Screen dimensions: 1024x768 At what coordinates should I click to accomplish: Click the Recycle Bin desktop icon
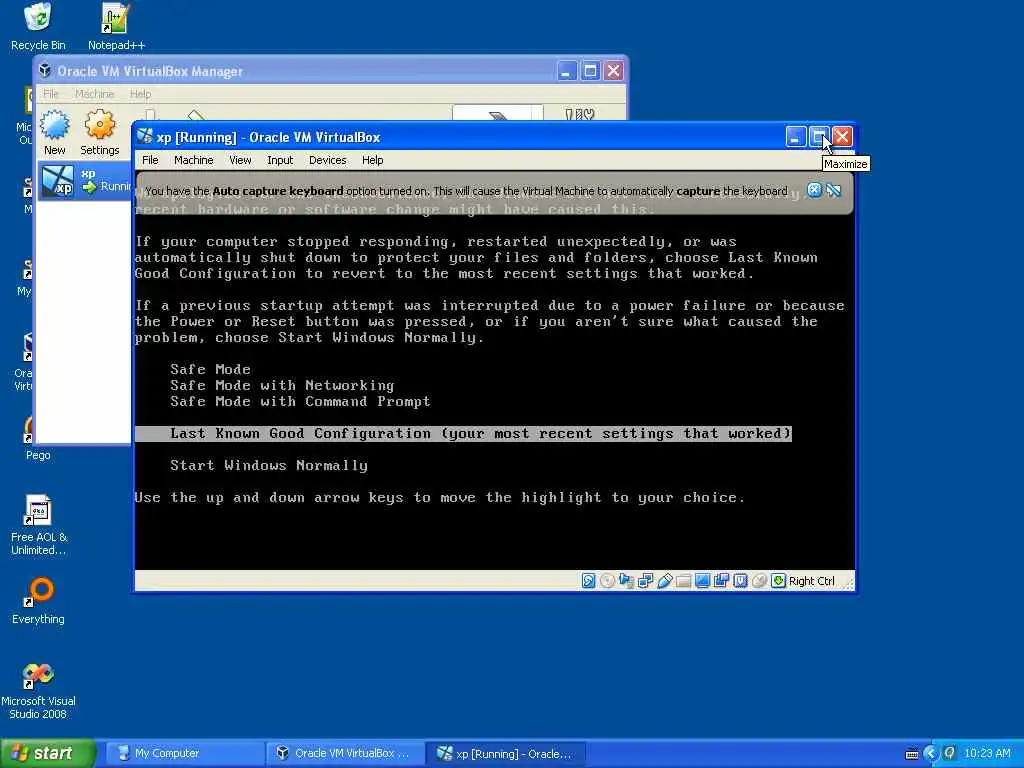(x=38, y=27)
